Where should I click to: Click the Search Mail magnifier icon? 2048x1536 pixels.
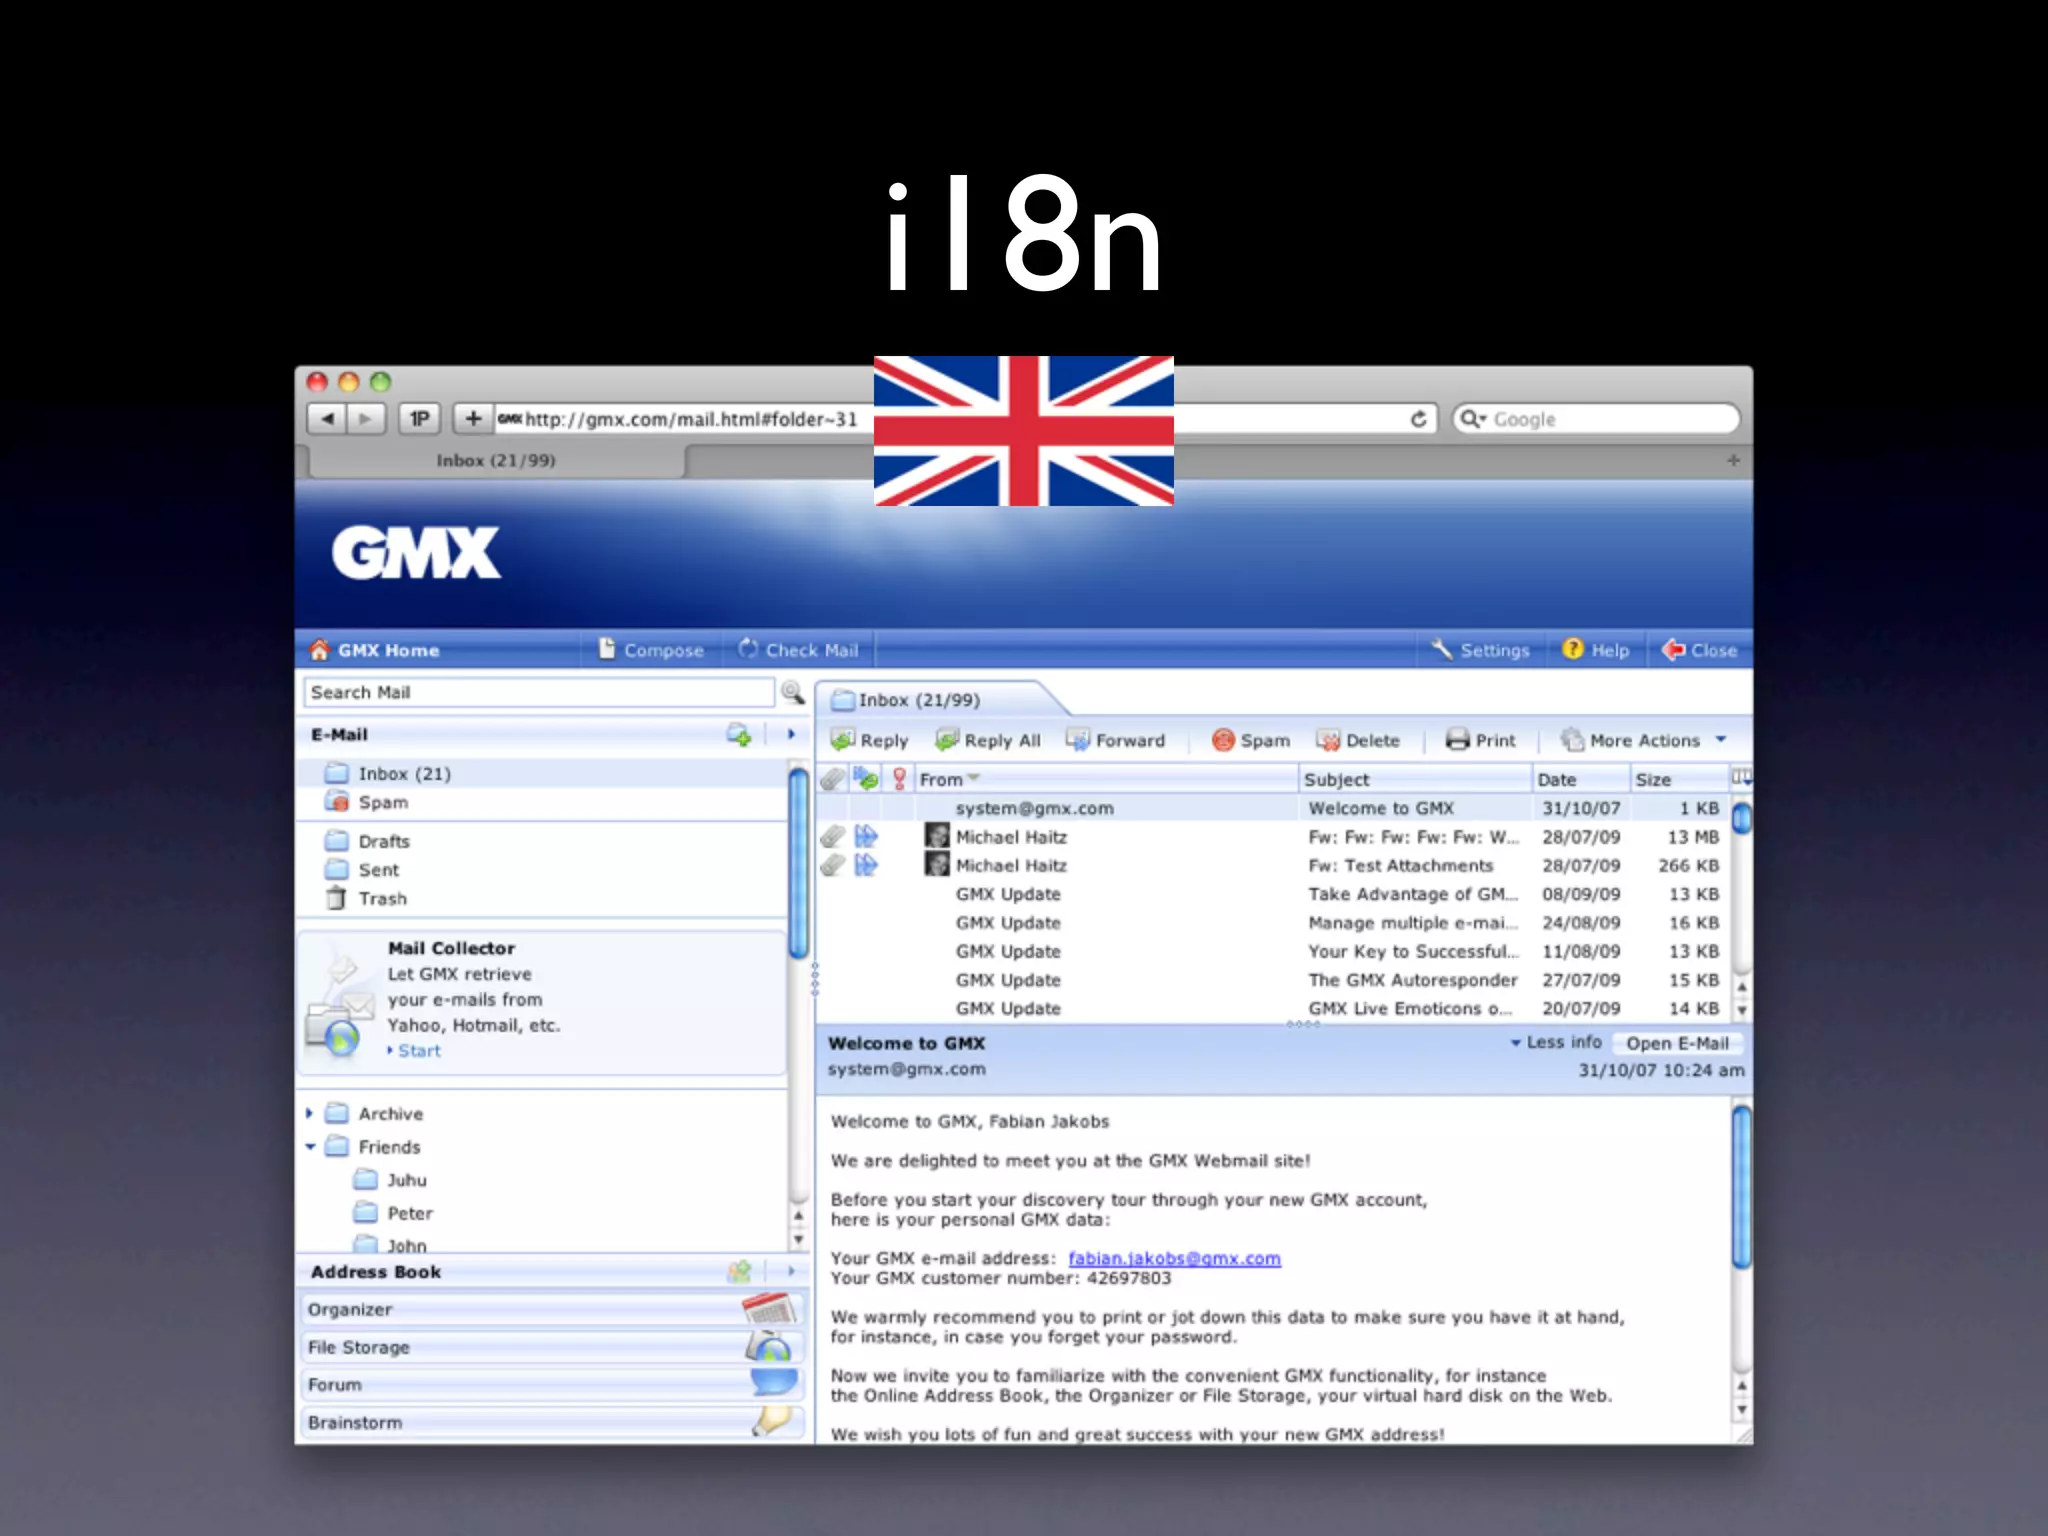[793, 692]
